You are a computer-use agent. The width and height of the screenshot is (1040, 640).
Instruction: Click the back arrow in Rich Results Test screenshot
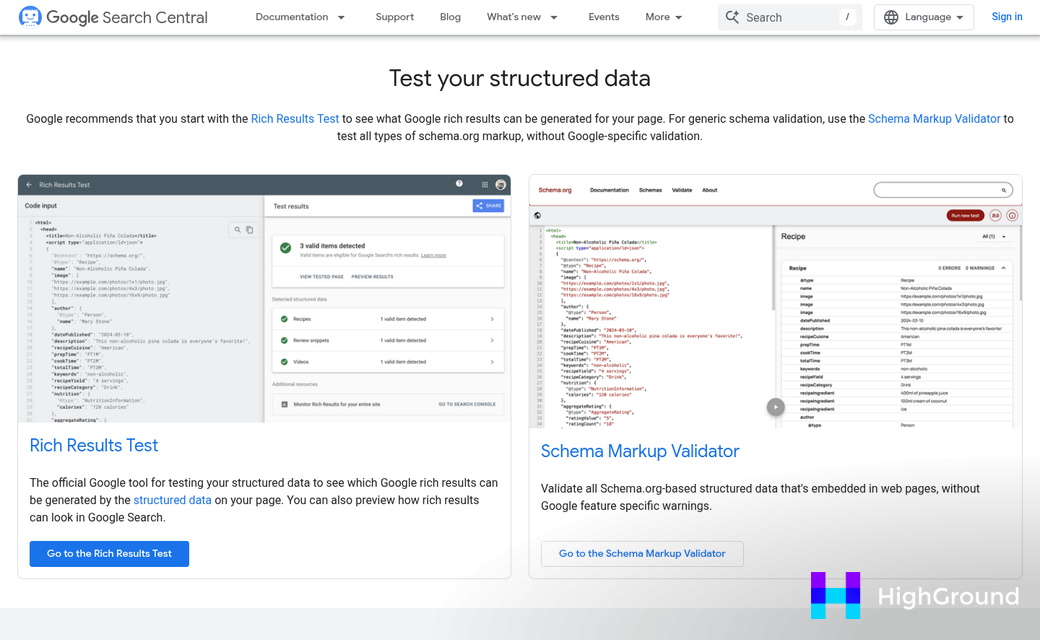click(29, 185)
